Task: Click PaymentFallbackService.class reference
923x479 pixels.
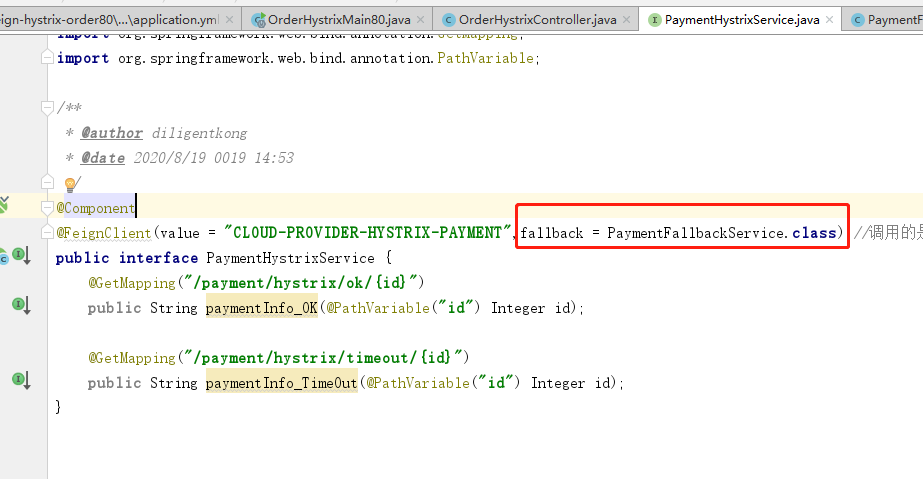Action: (722, 233)
